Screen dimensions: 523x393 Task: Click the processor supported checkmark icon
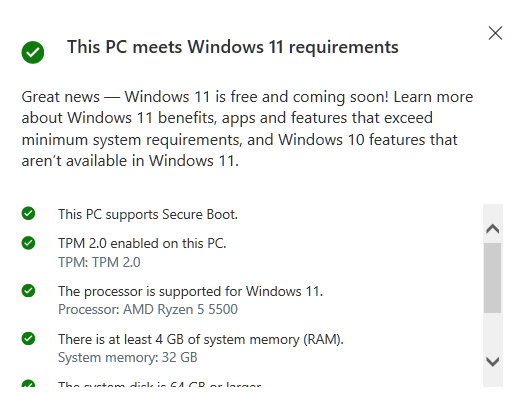pyautogui.click(x=28, y=291)
